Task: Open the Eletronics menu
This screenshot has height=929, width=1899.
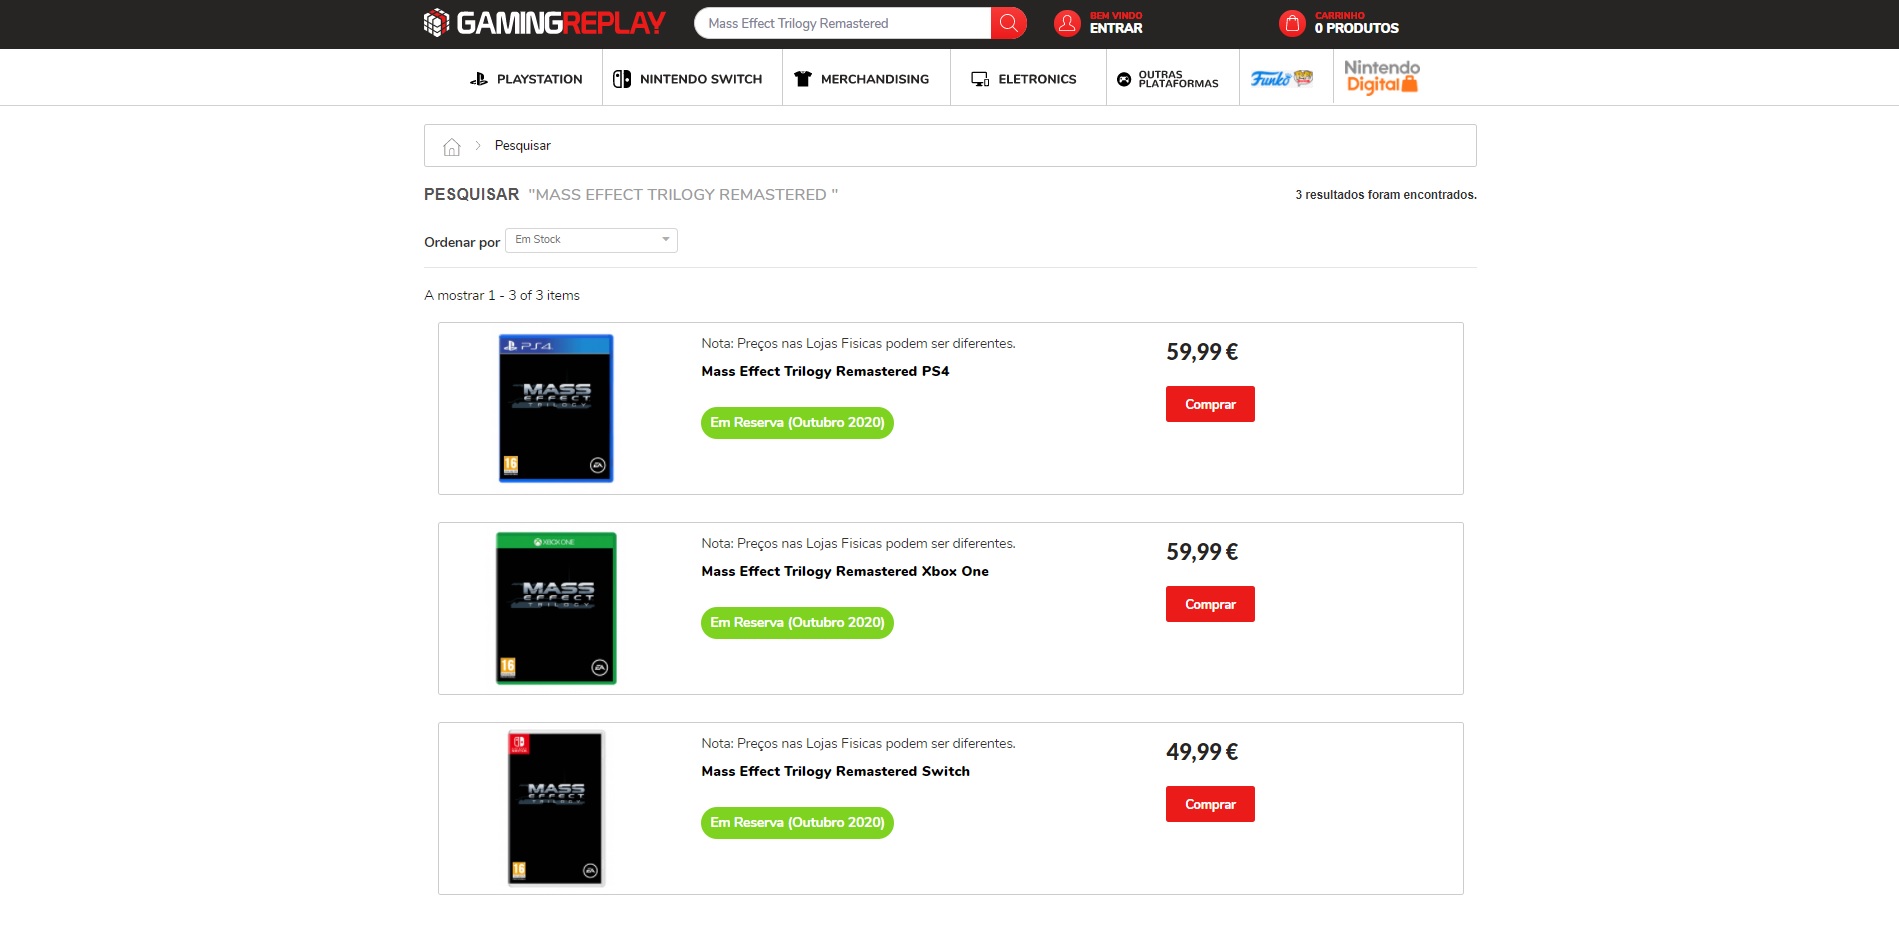Action: click(x=1037, y=79)
